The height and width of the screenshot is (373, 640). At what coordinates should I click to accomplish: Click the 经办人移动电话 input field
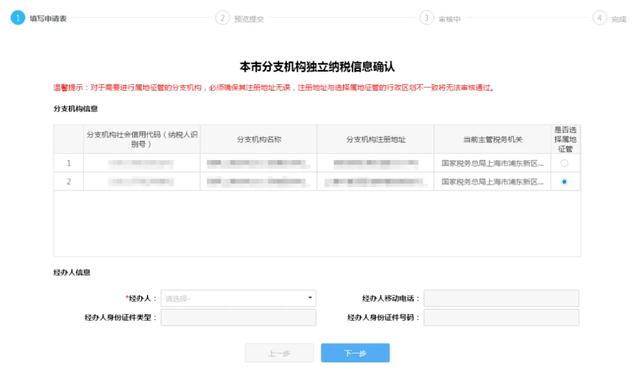501,298
